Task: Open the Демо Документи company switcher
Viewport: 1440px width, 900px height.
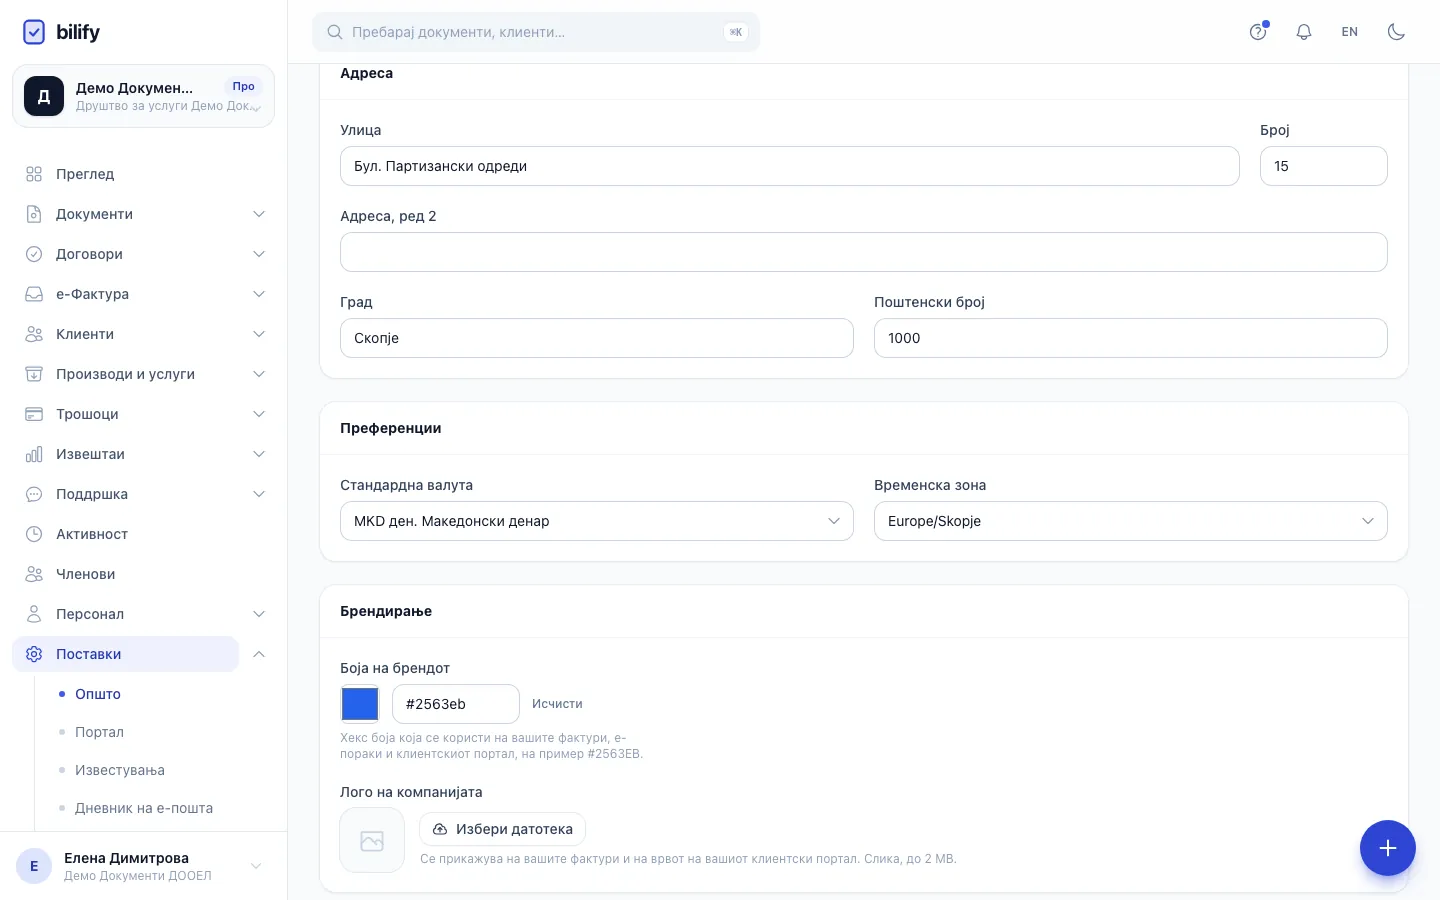Action: (143, 96)
